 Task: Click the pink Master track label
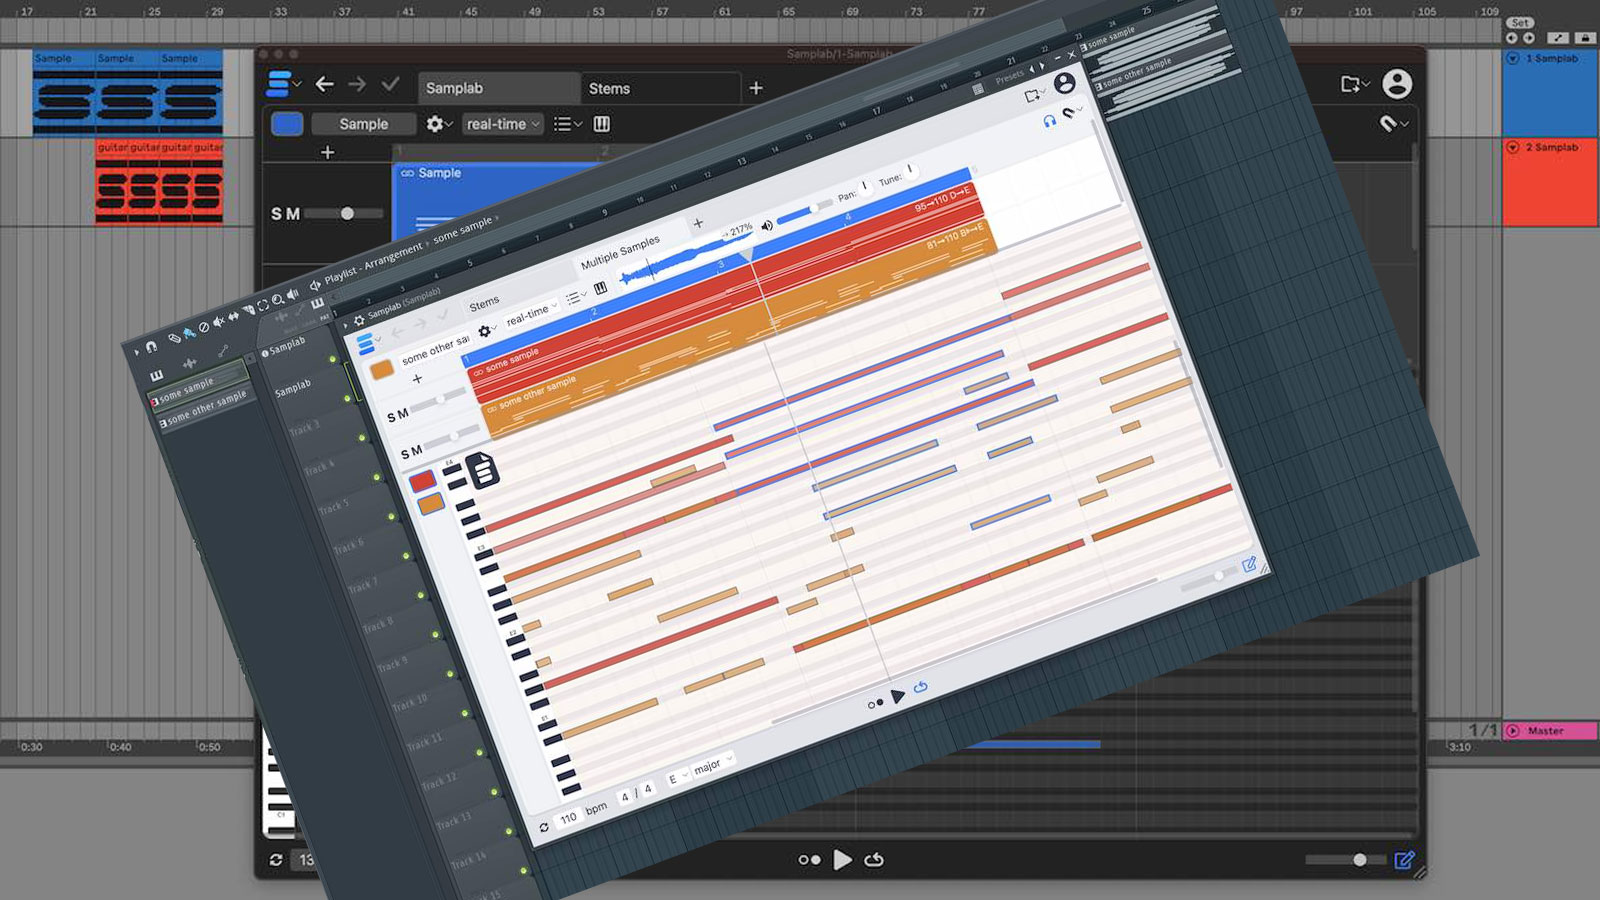pos(1550,731)
